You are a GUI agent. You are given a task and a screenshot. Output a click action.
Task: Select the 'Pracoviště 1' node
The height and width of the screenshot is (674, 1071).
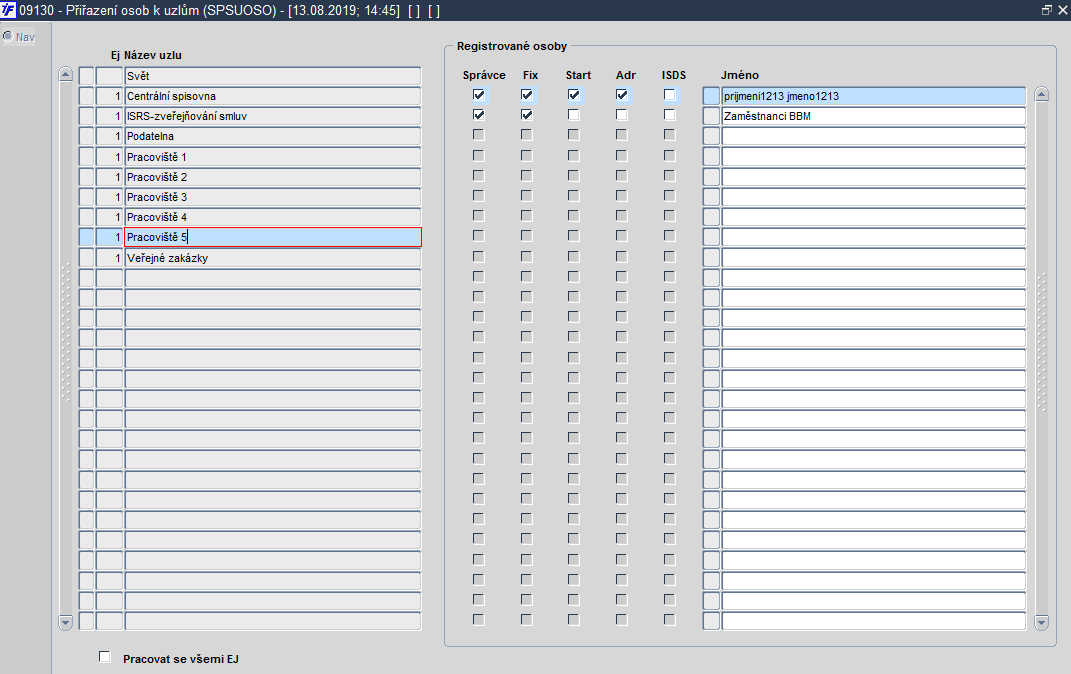pyautogui.click(x=273, y=157)
